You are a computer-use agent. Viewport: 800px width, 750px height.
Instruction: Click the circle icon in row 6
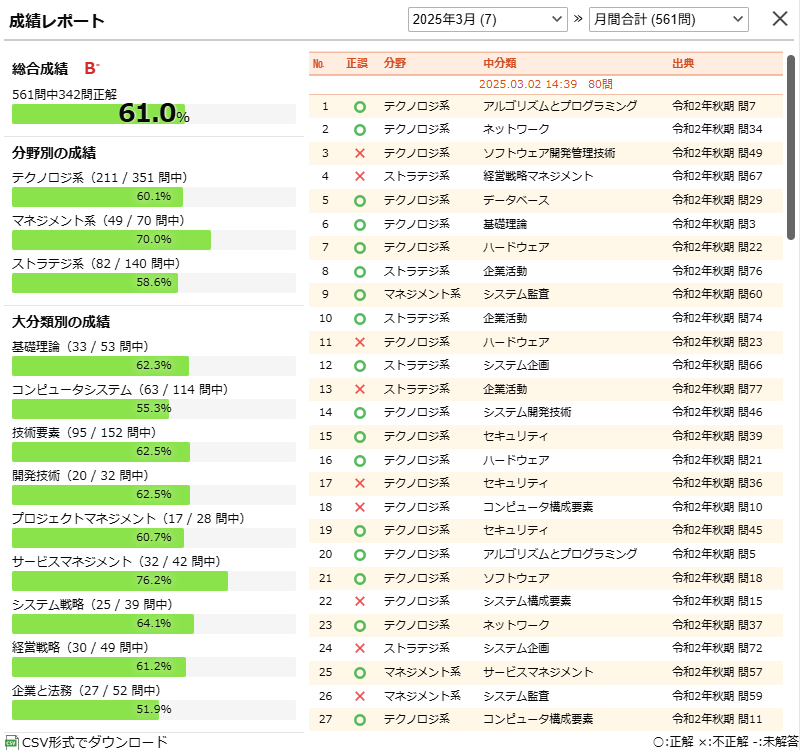coord(360,224)
